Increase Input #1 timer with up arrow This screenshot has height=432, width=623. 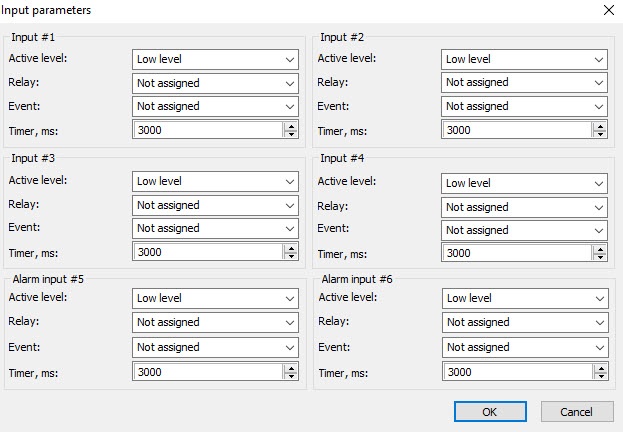pos(291,125)
